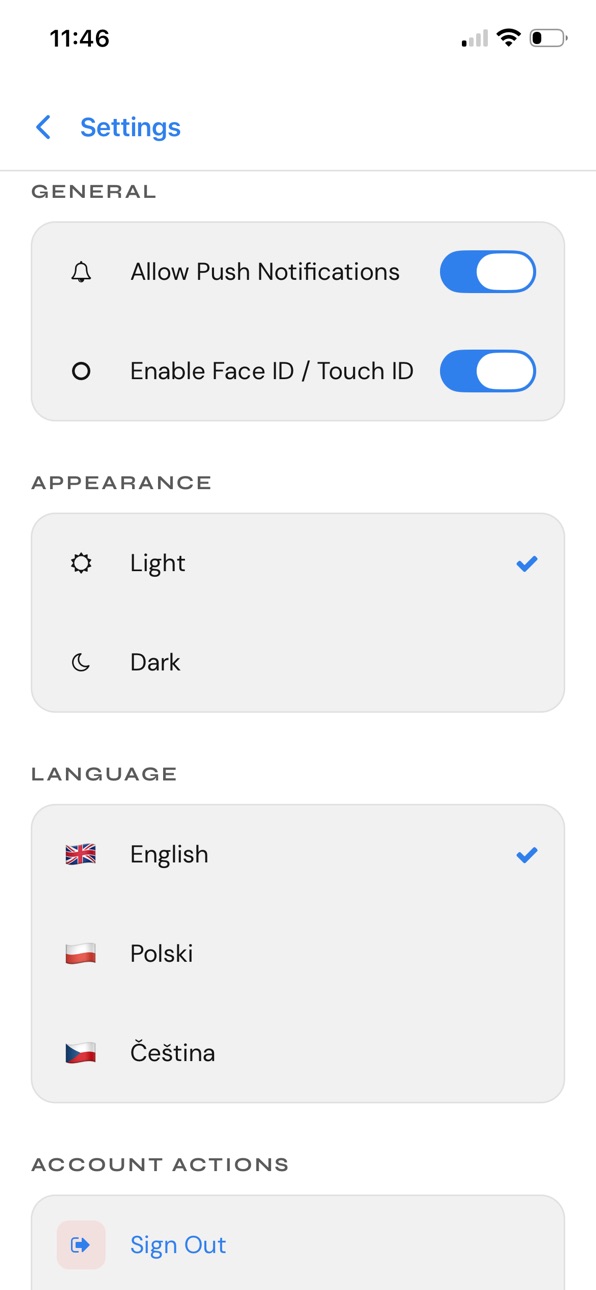Tap the moon Dark mode icon
The image size is (596, 1290).
click(x=81, y=662)
